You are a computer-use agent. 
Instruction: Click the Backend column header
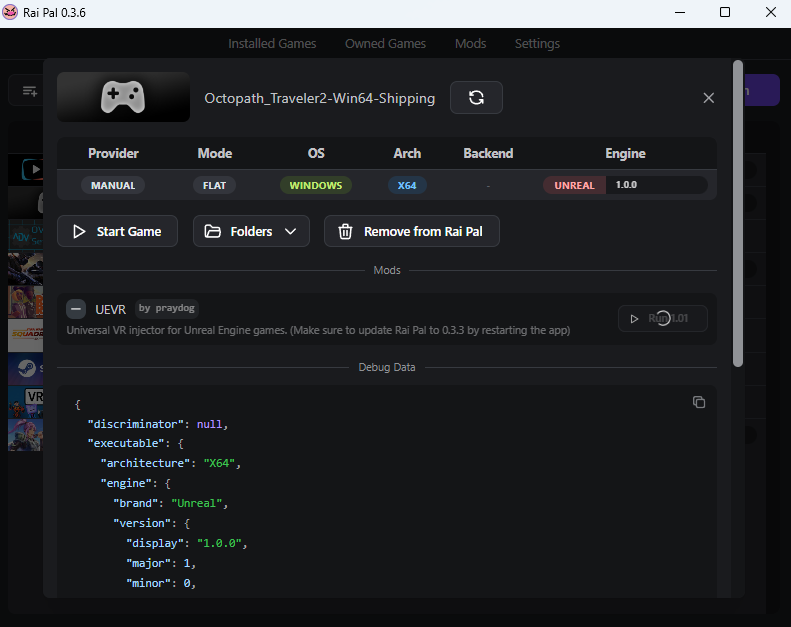pos(488,153)
